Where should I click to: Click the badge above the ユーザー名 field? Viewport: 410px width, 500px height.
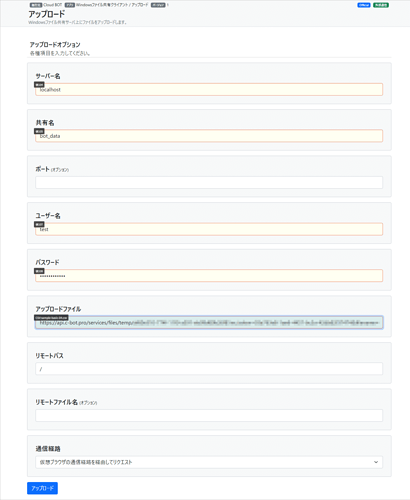click(39, 224)
